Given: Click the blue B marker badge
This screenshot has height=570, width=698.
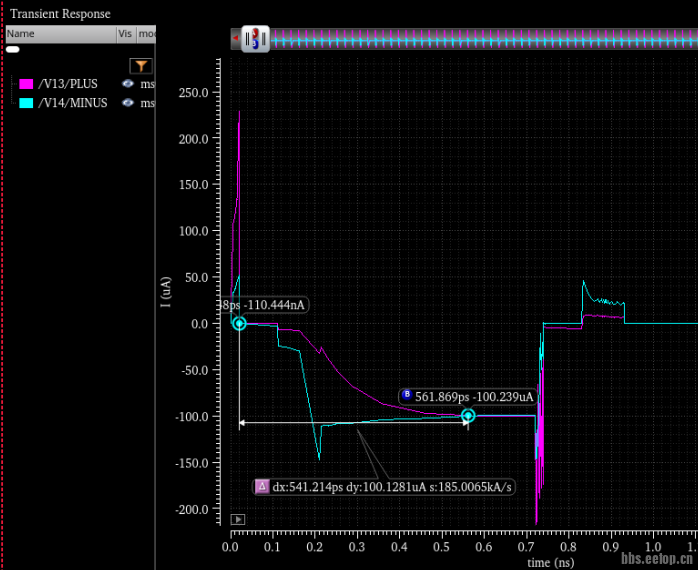Looking at the screenshot, I should 406,395.
